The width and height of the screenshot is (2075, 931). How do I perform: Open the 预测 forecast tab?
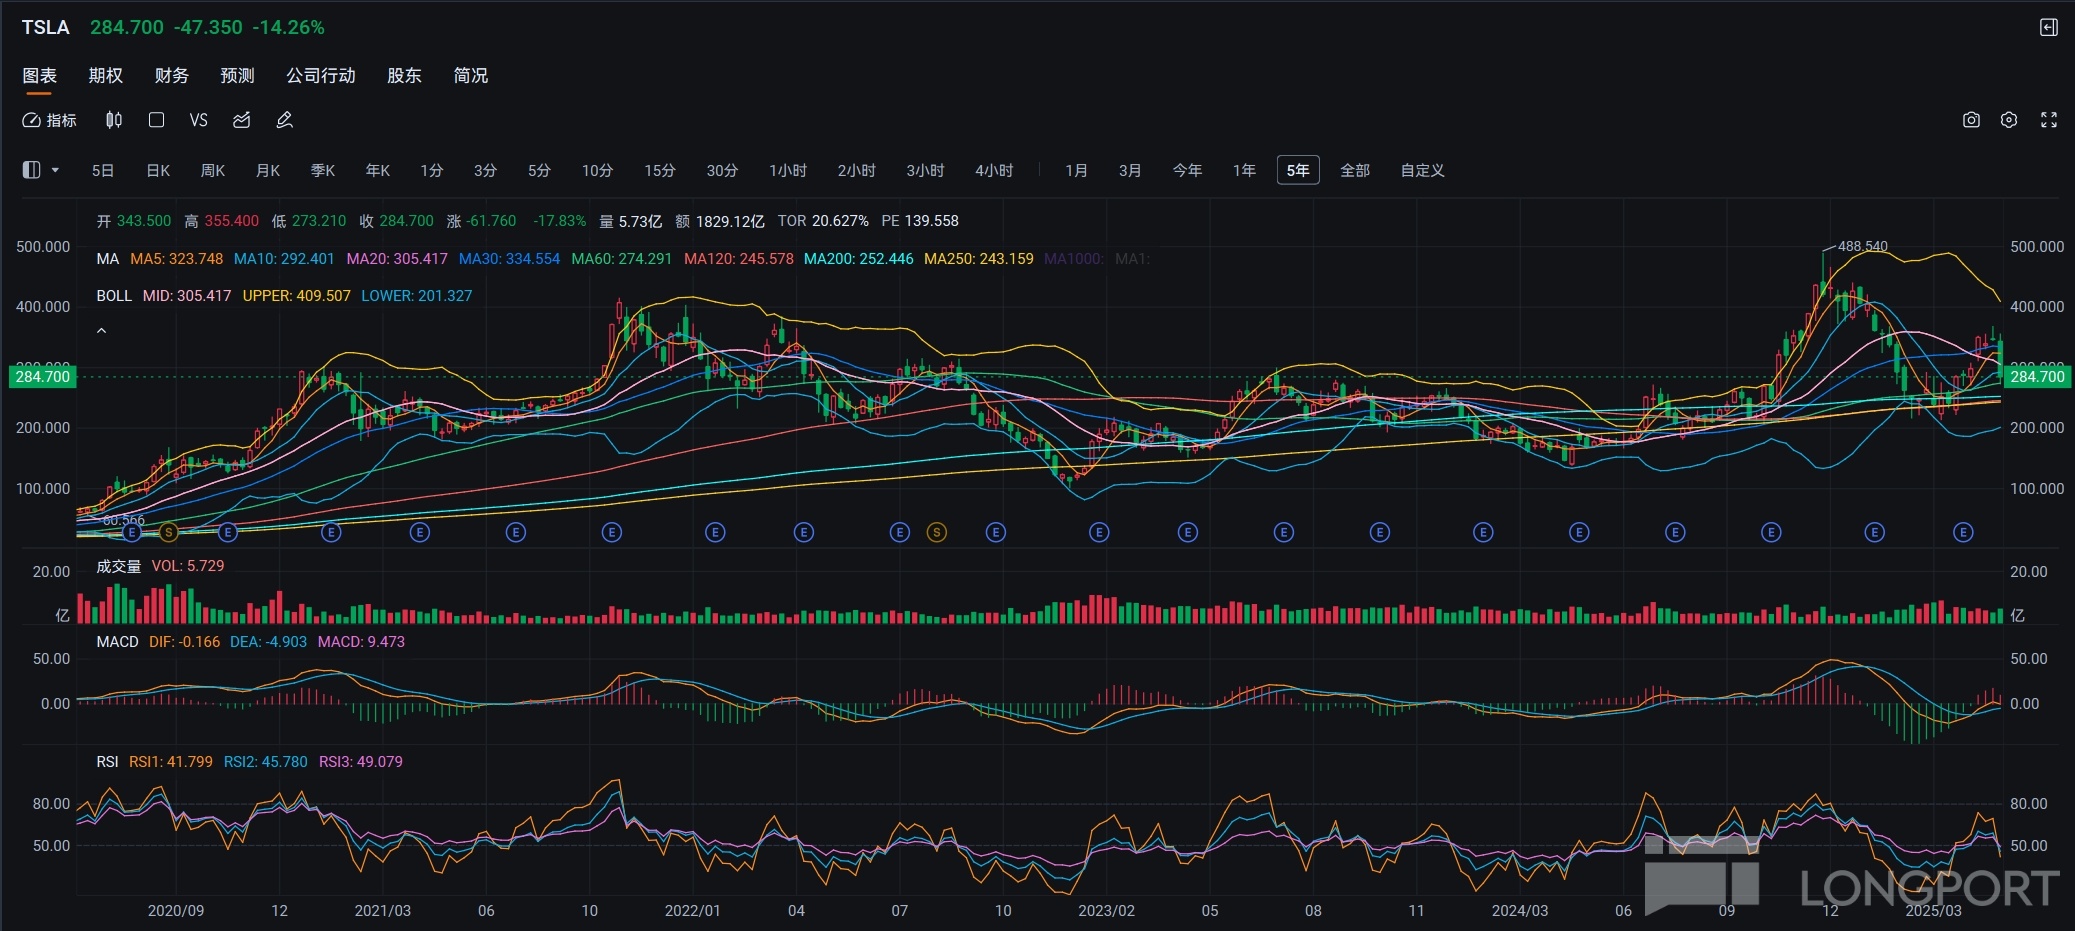pyautogui.click(x=238, y=76)
